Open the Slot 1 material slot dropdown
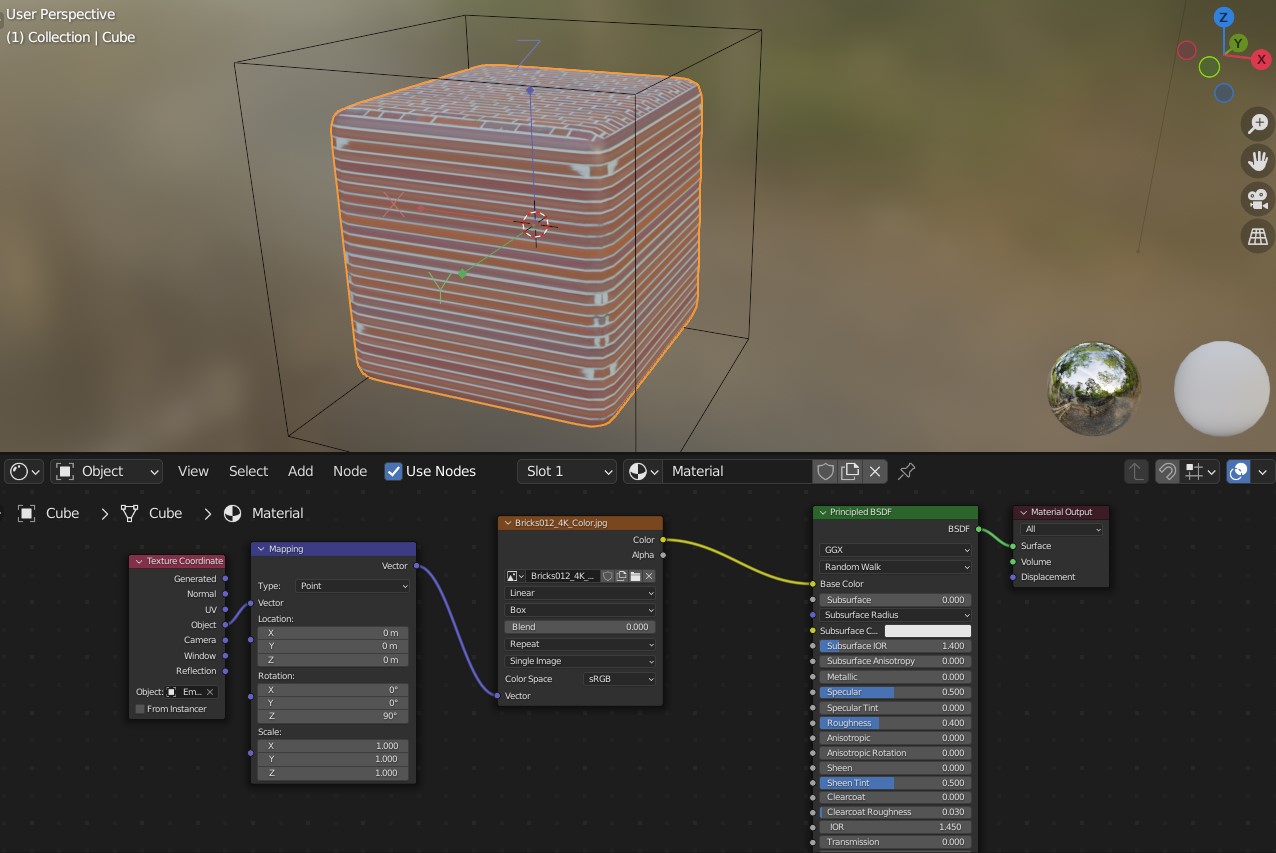This screenshot has height=853, width=1276. [x=567, y=471]
